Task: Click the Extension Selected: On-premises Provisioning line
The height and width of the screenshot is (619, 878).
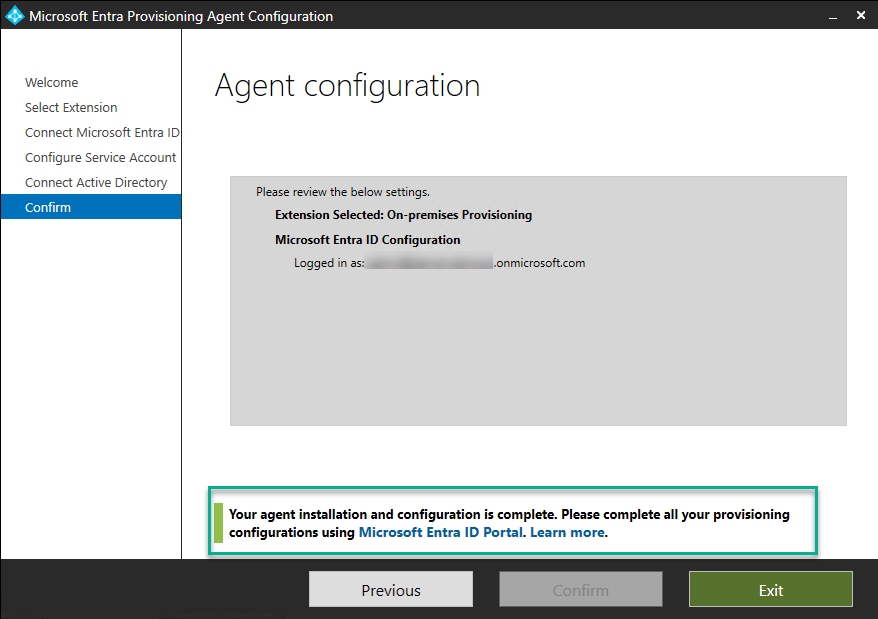Action: point(403,215)
